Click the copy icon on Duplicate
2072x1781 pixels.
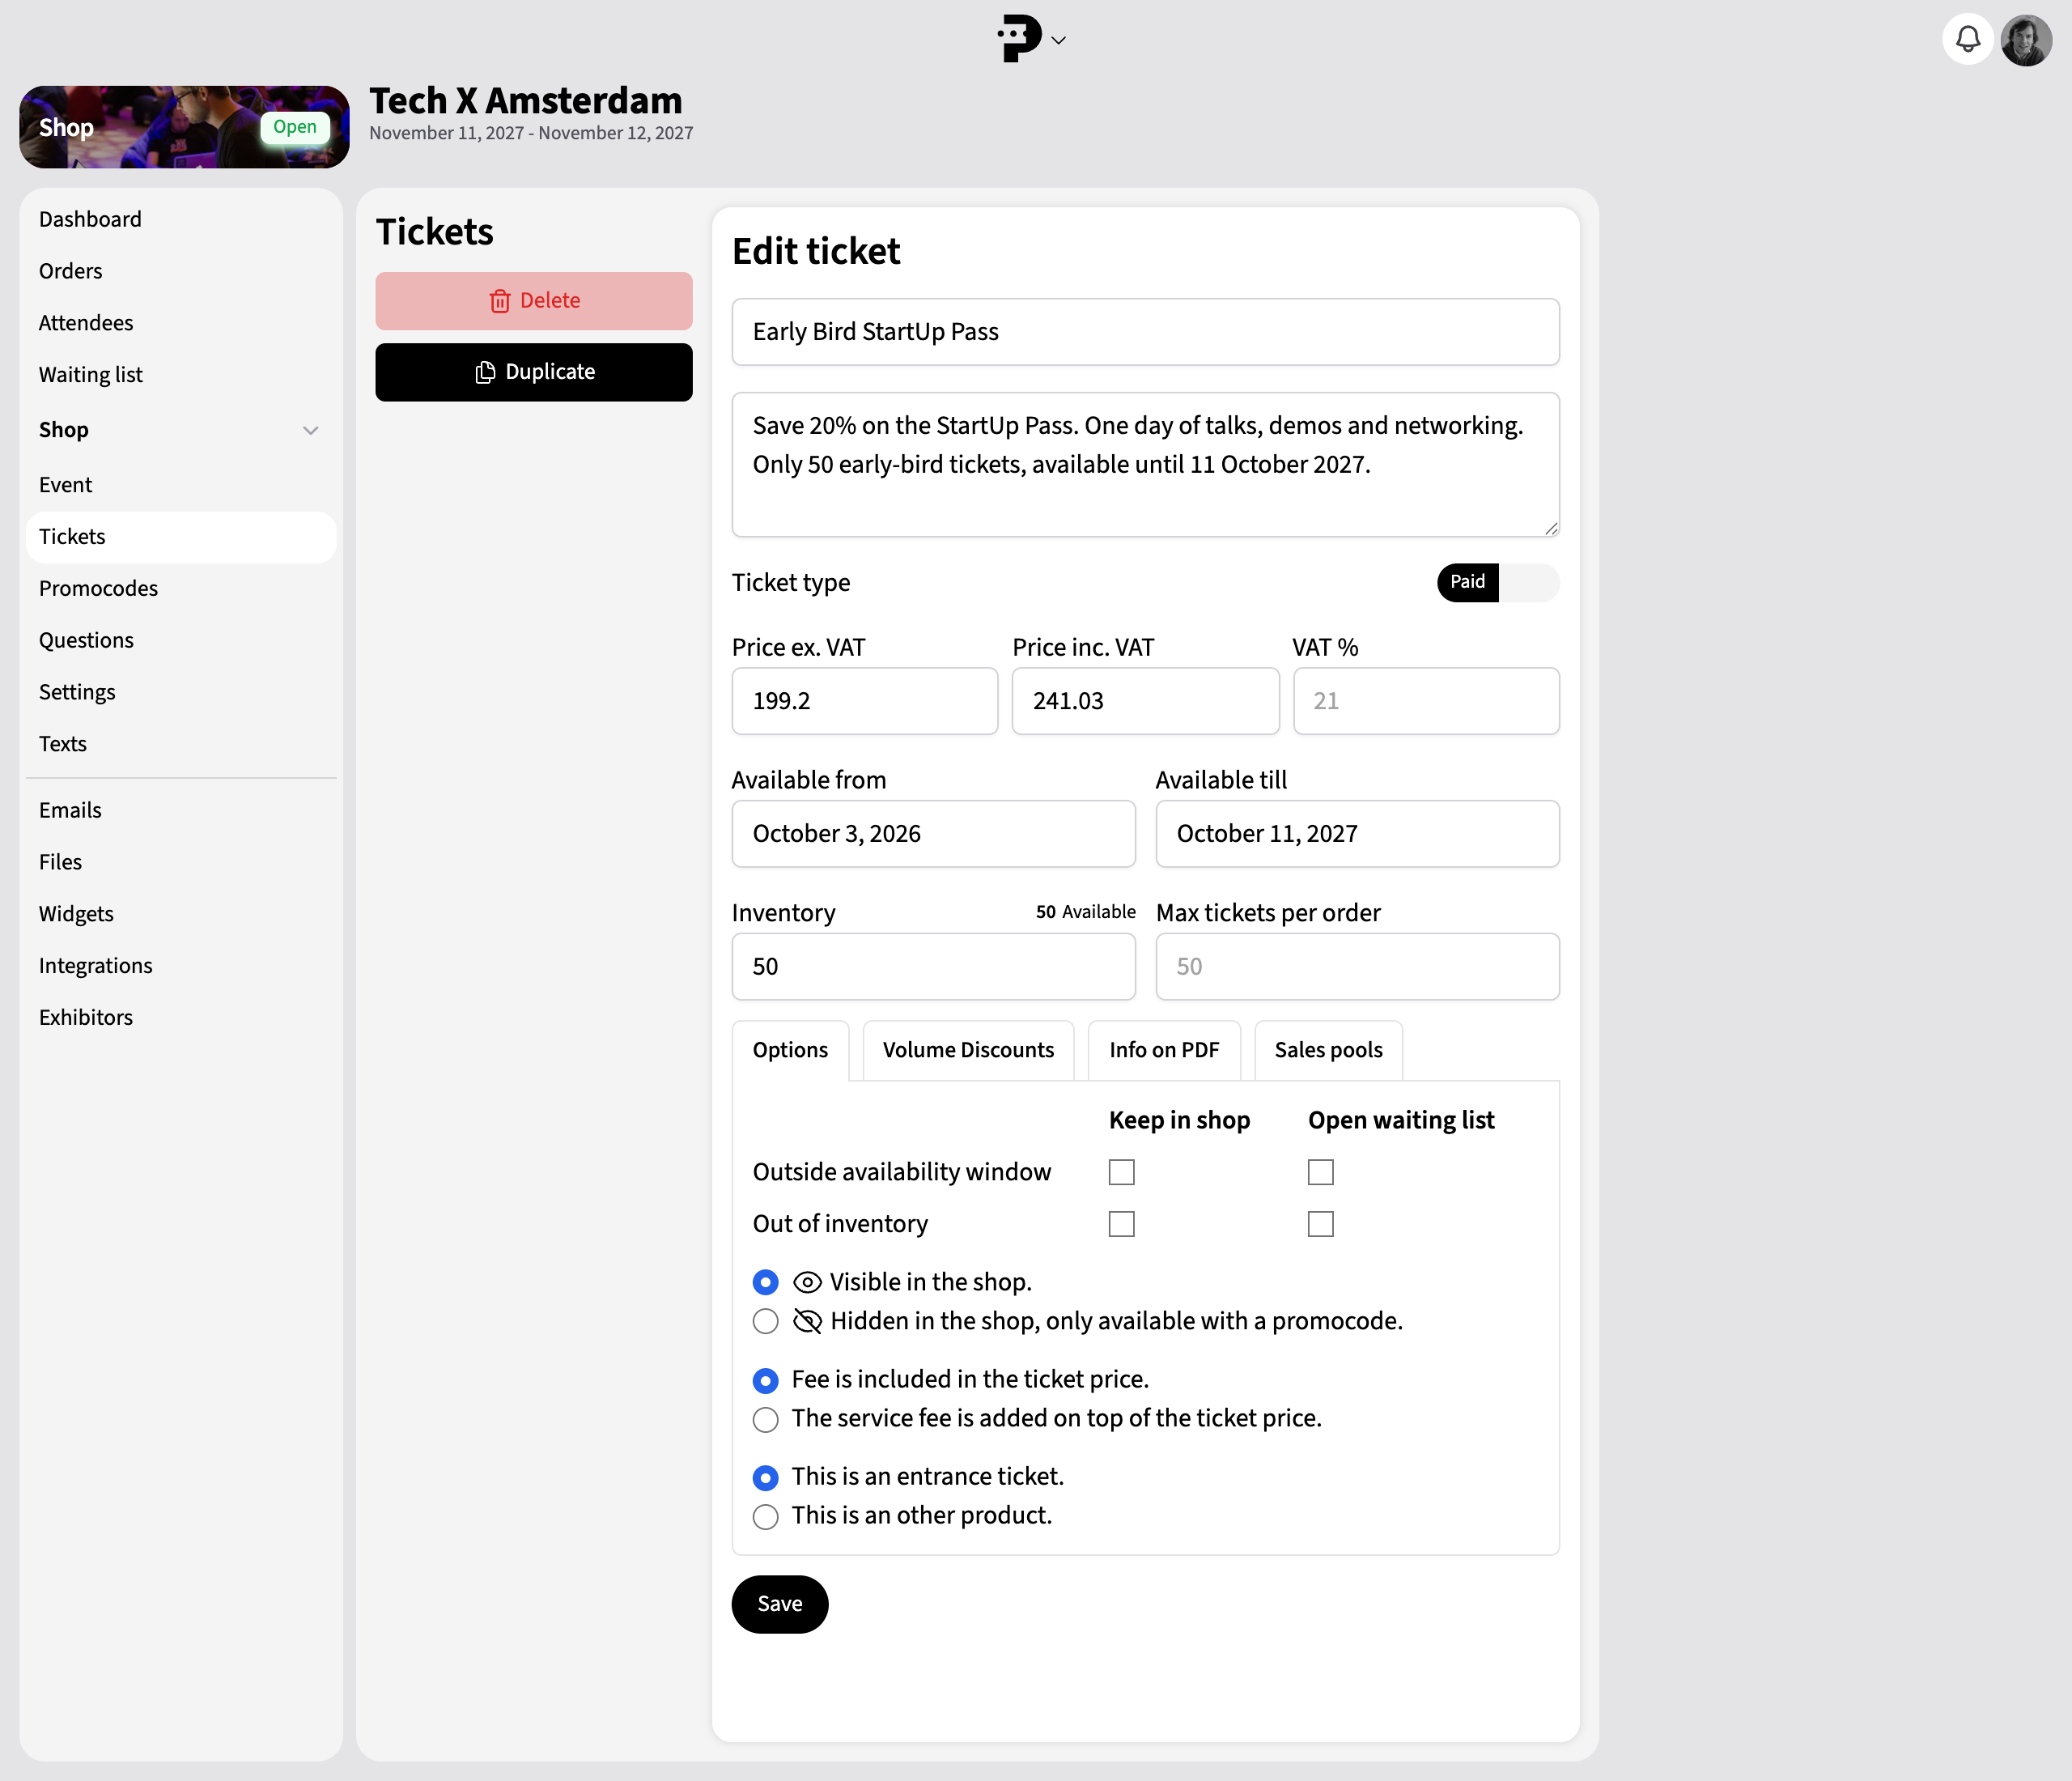point(485,372)
